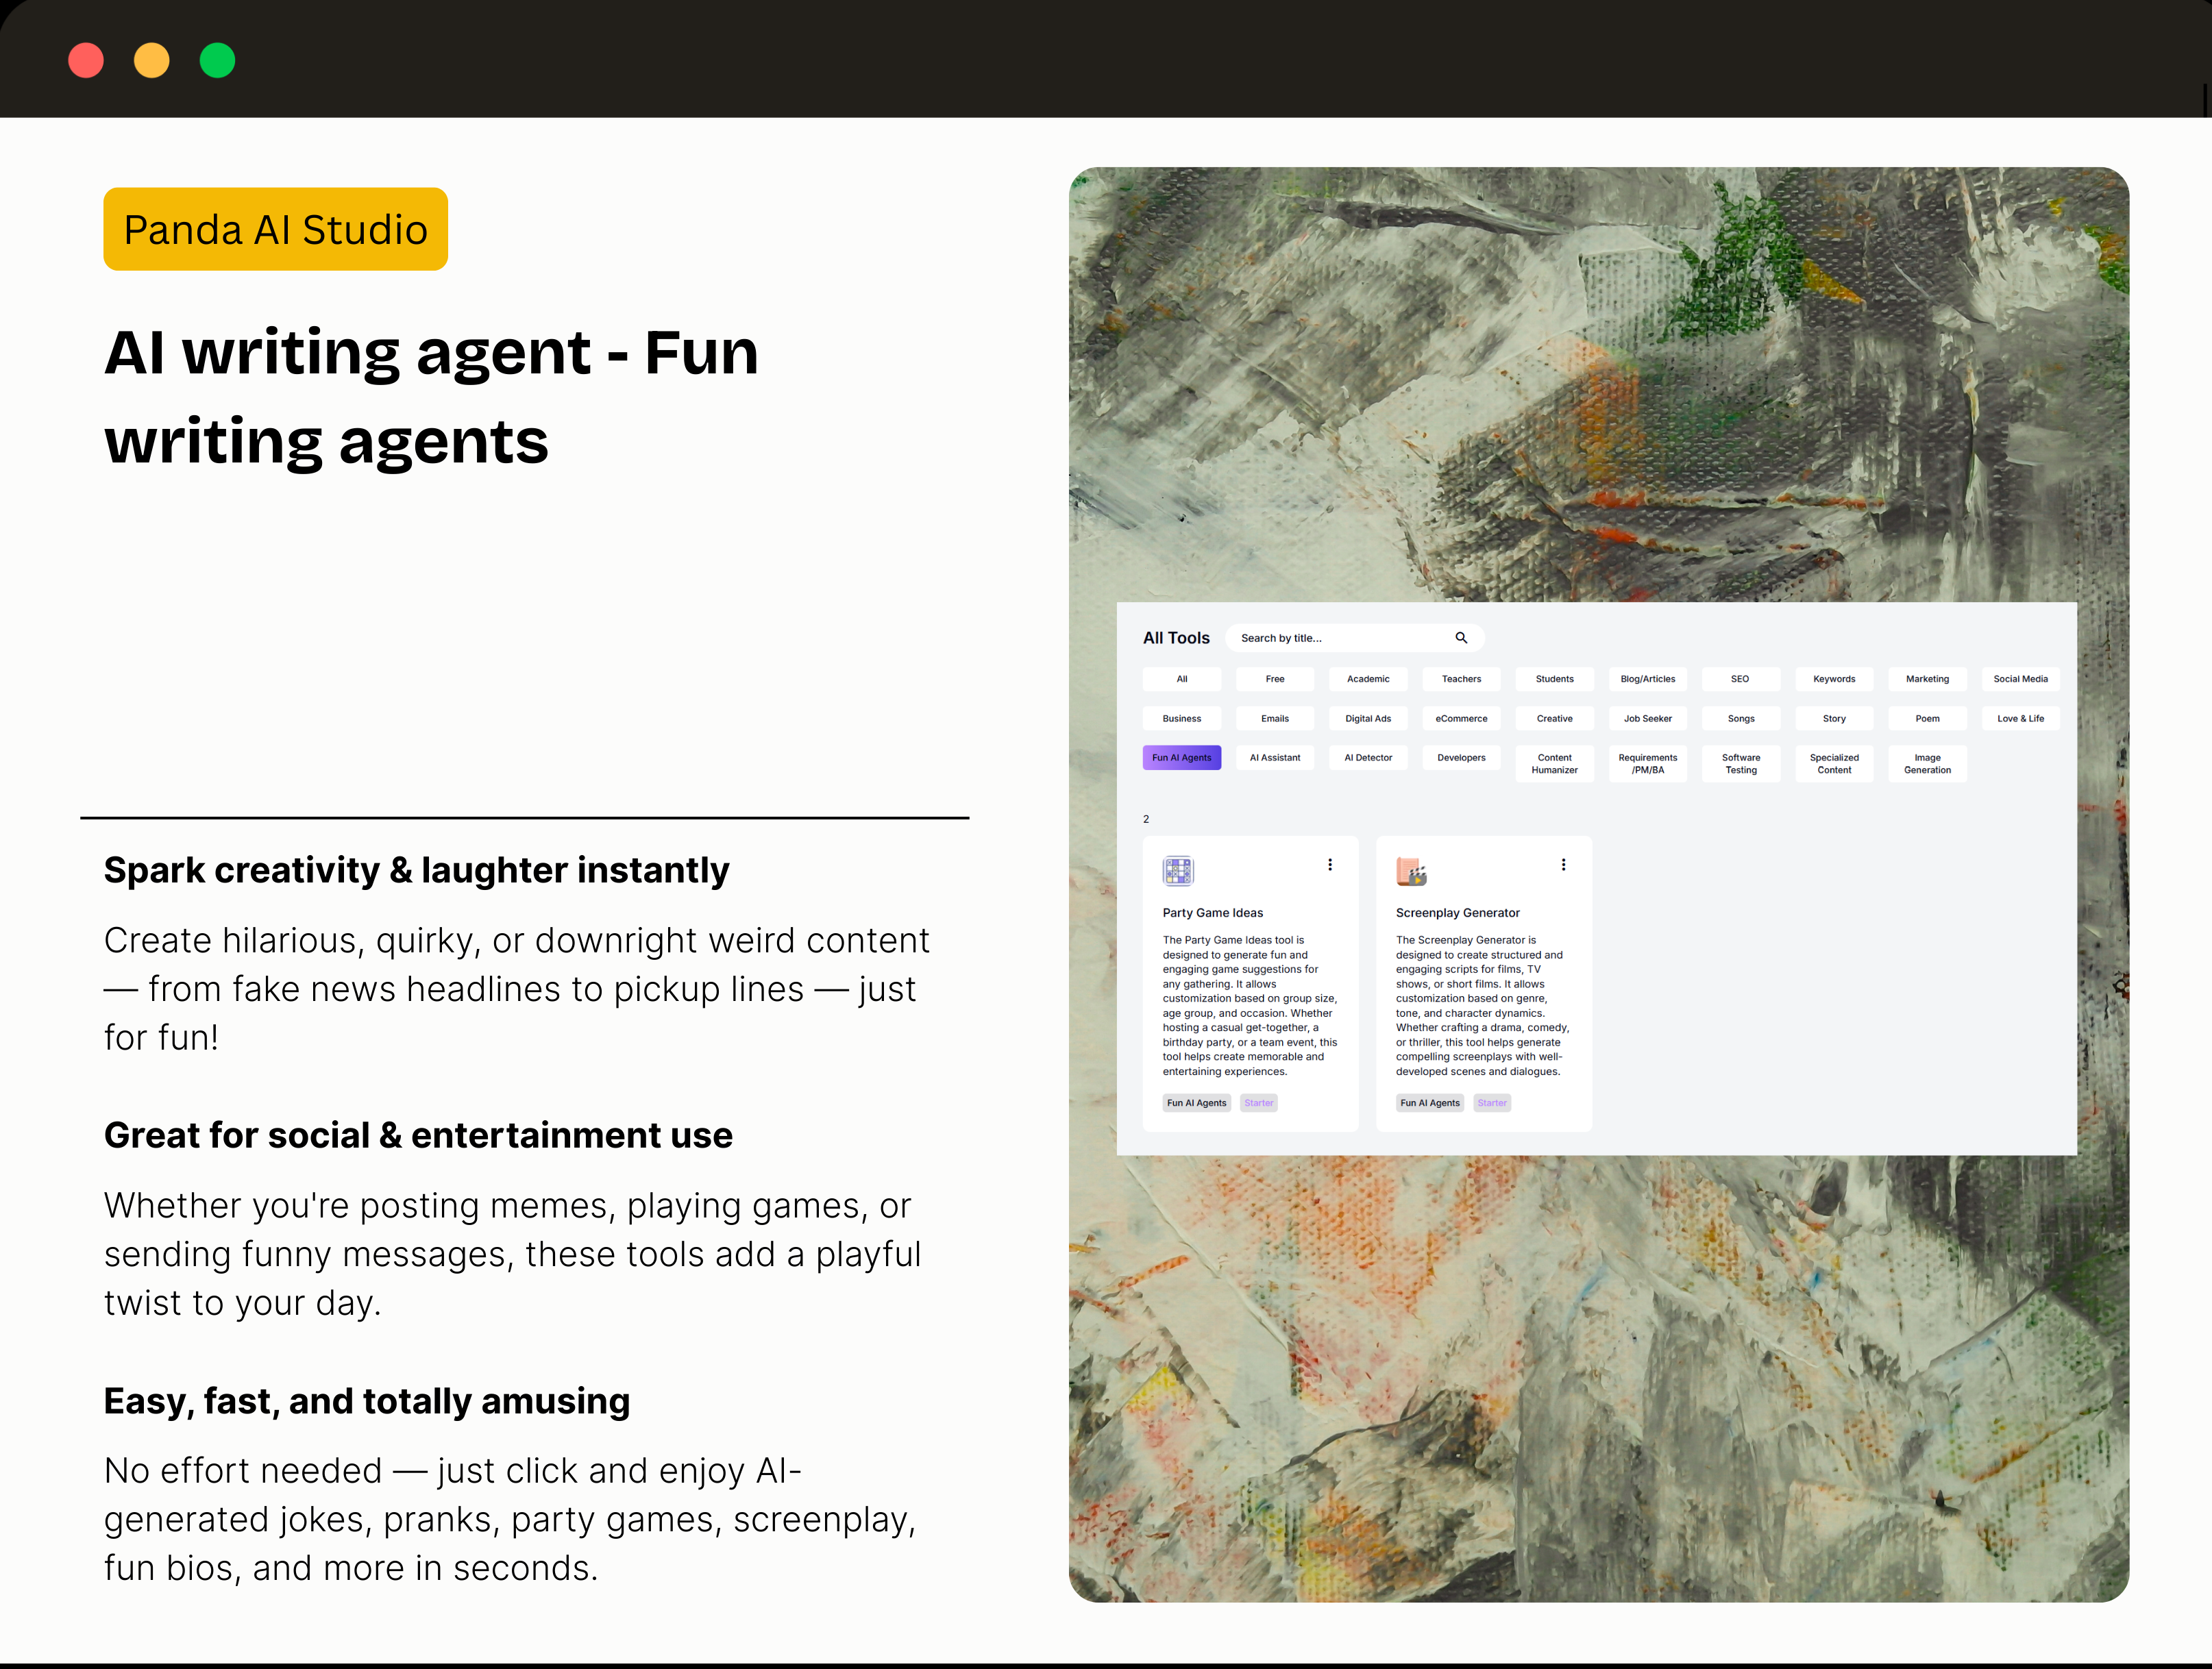Viewport: 2212px width, 1669px height.
Task: Select the Teachers category filter
Action: click(x=1461, y=679)
